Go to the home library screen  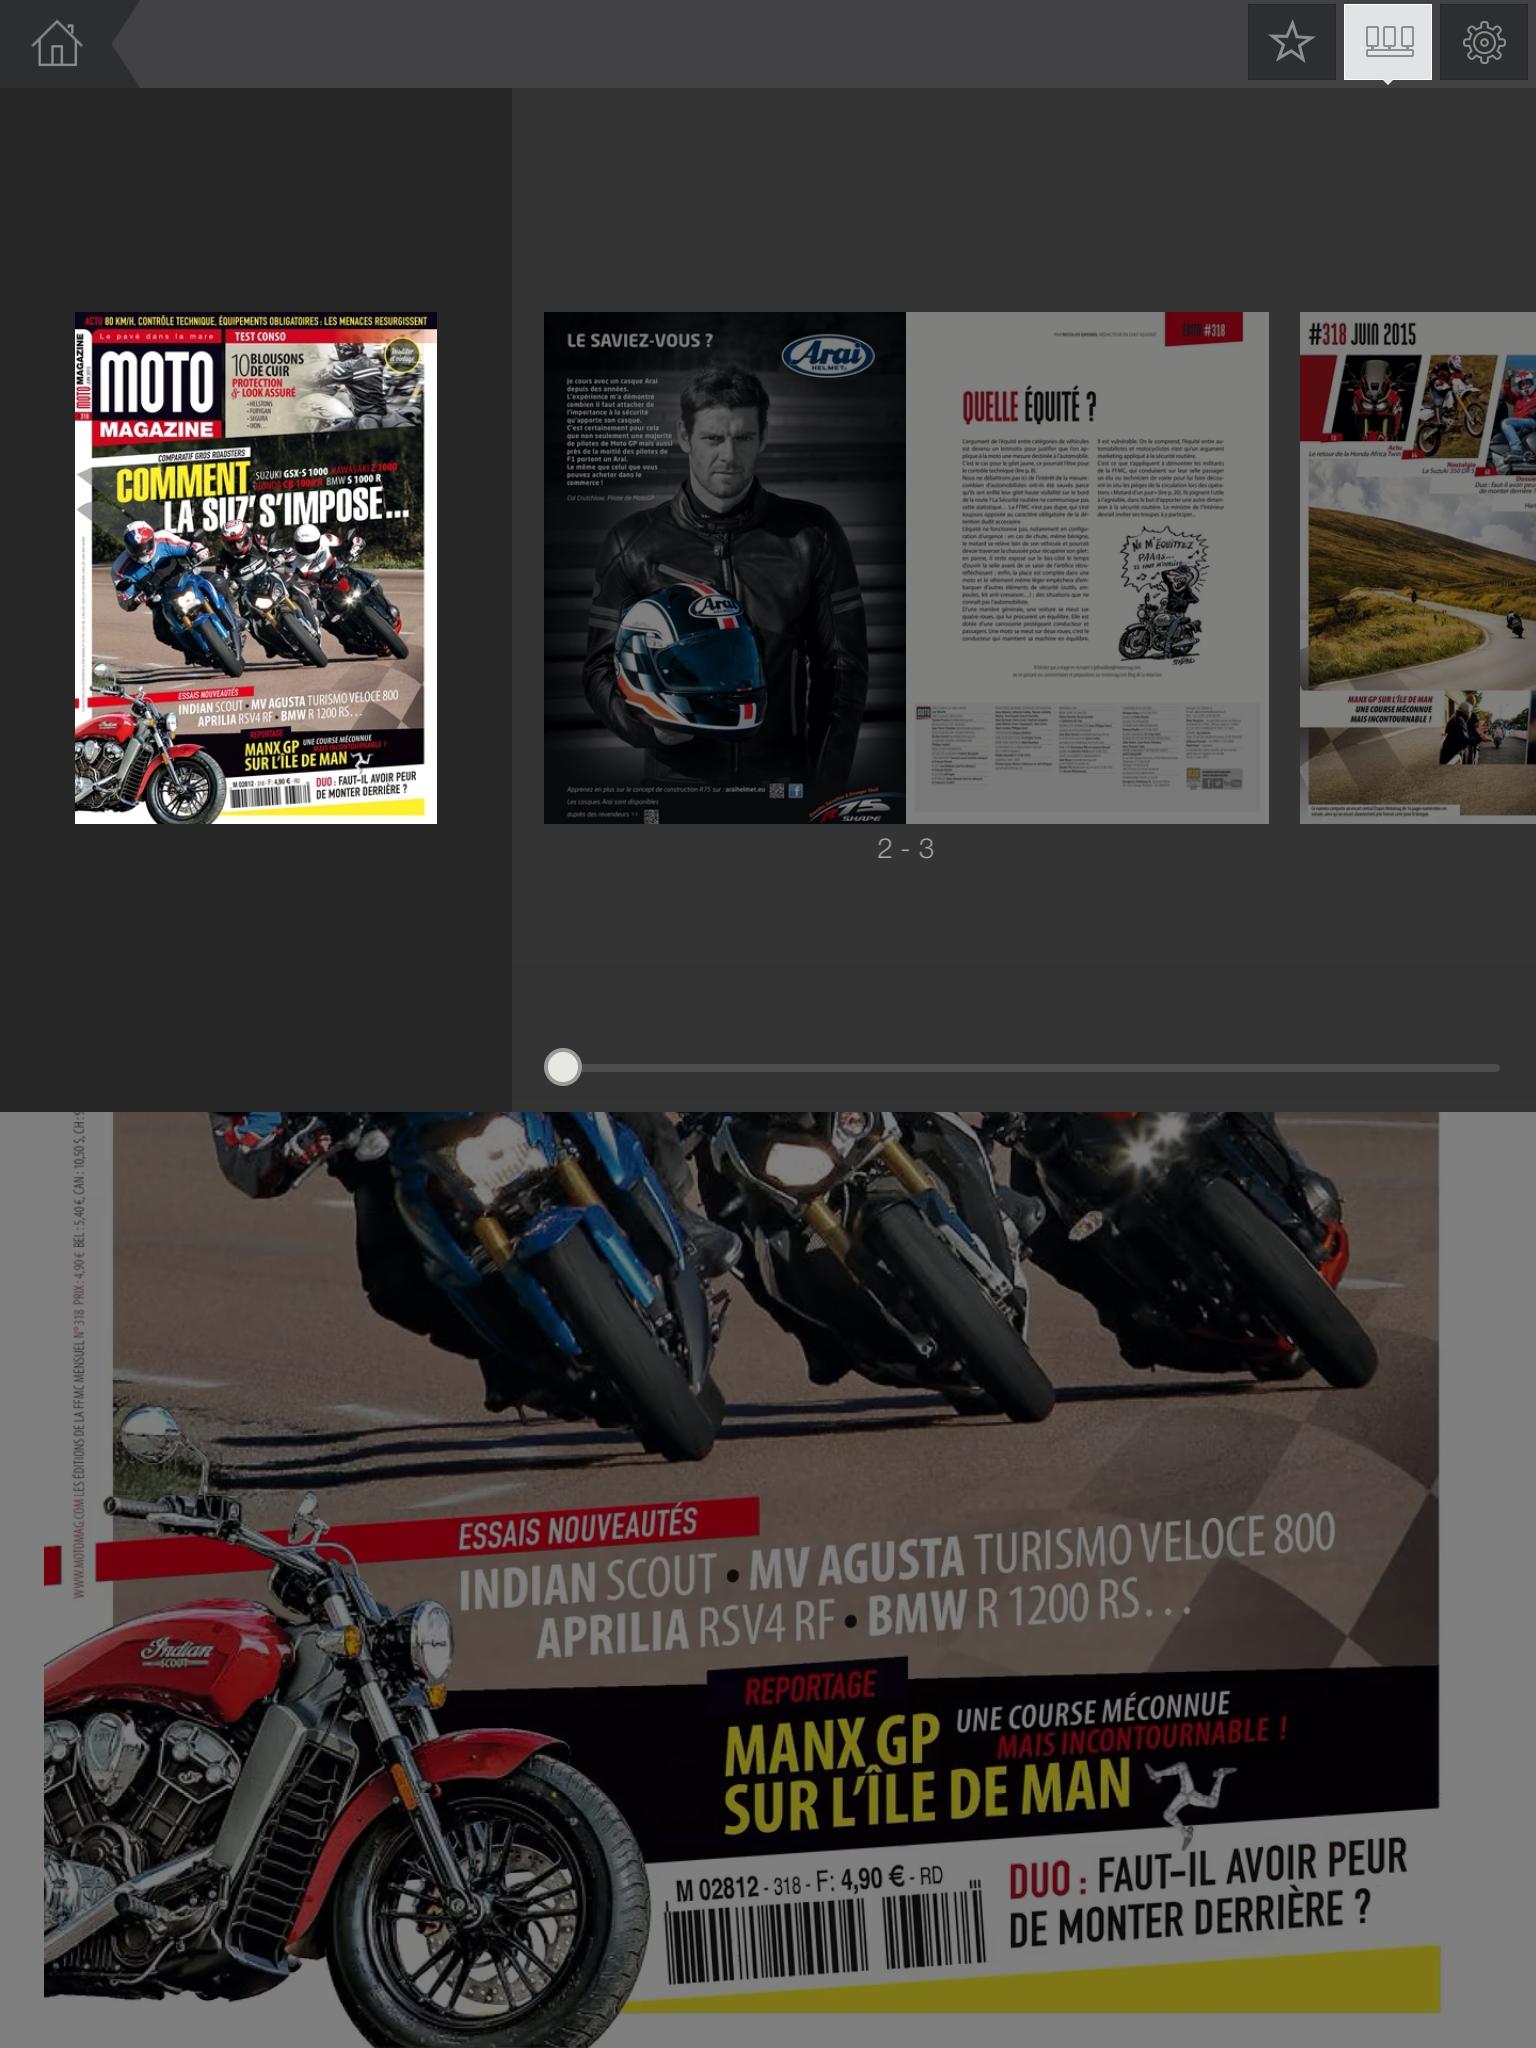pyautogui.click(x=56, y=44)
